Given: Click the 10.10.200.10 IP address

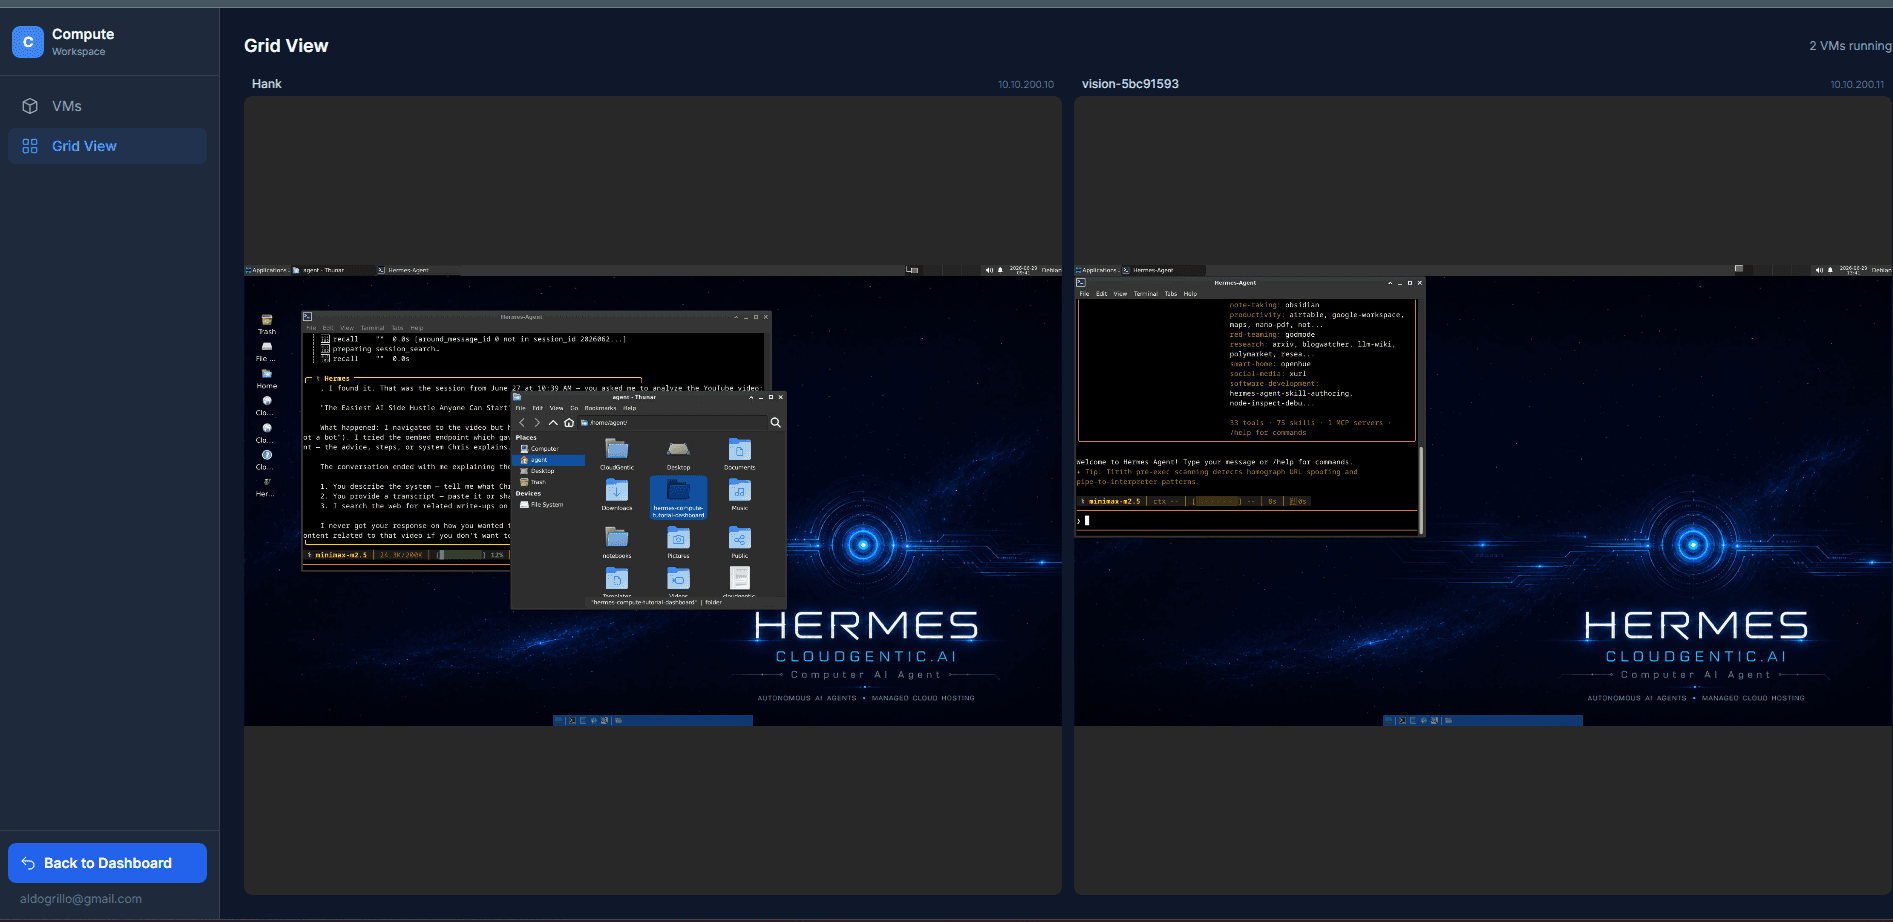Looking at the screenshot, I should (x=1025, y=85).
